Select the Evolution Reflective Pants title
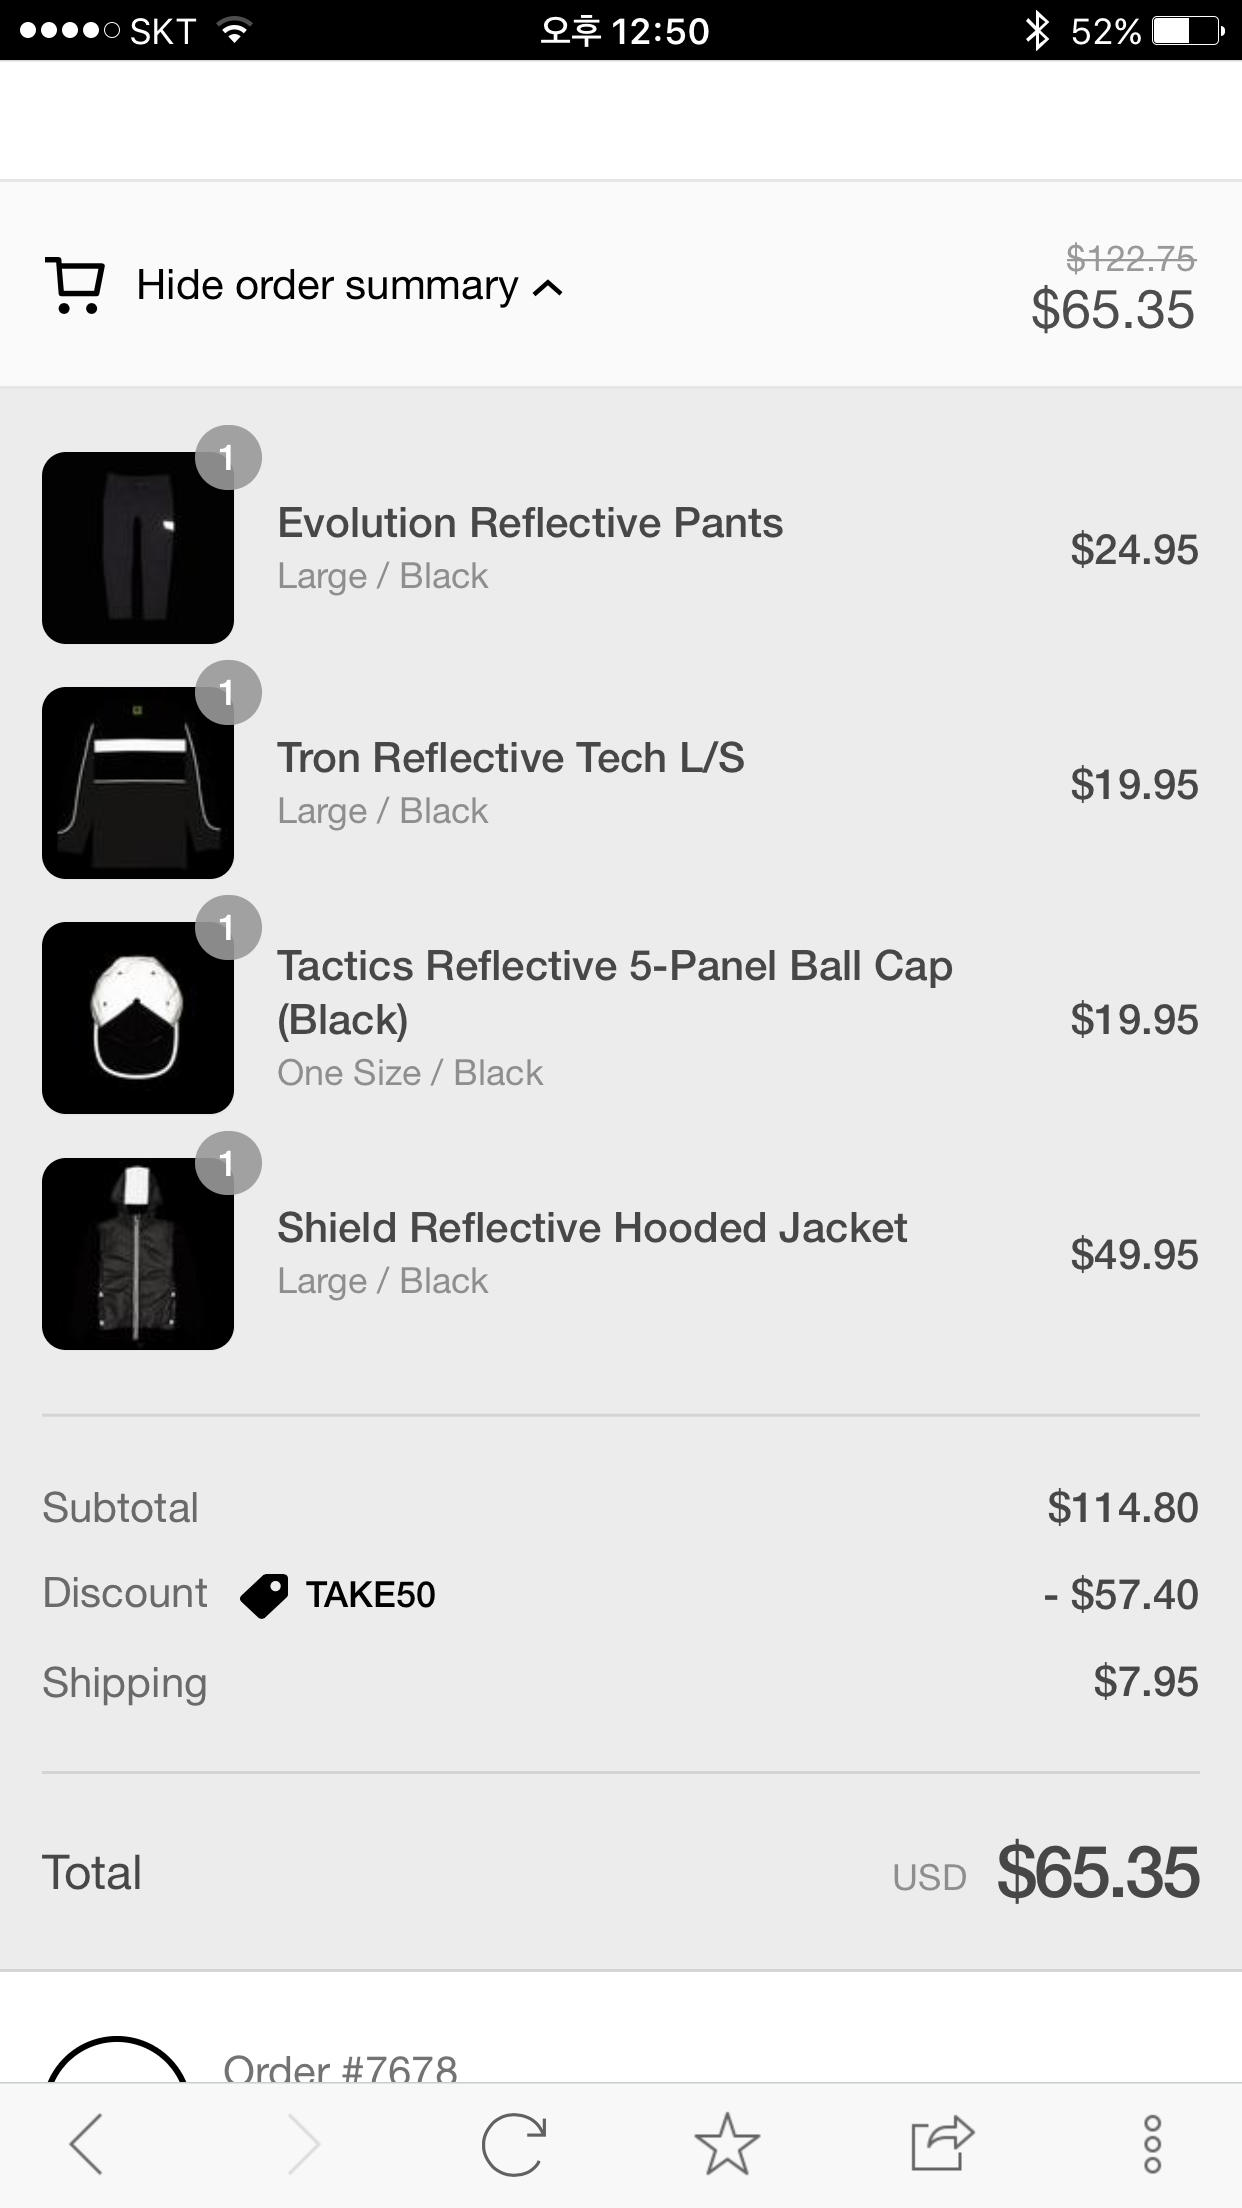This screenshot has height=2208, width=1242. 530,523
